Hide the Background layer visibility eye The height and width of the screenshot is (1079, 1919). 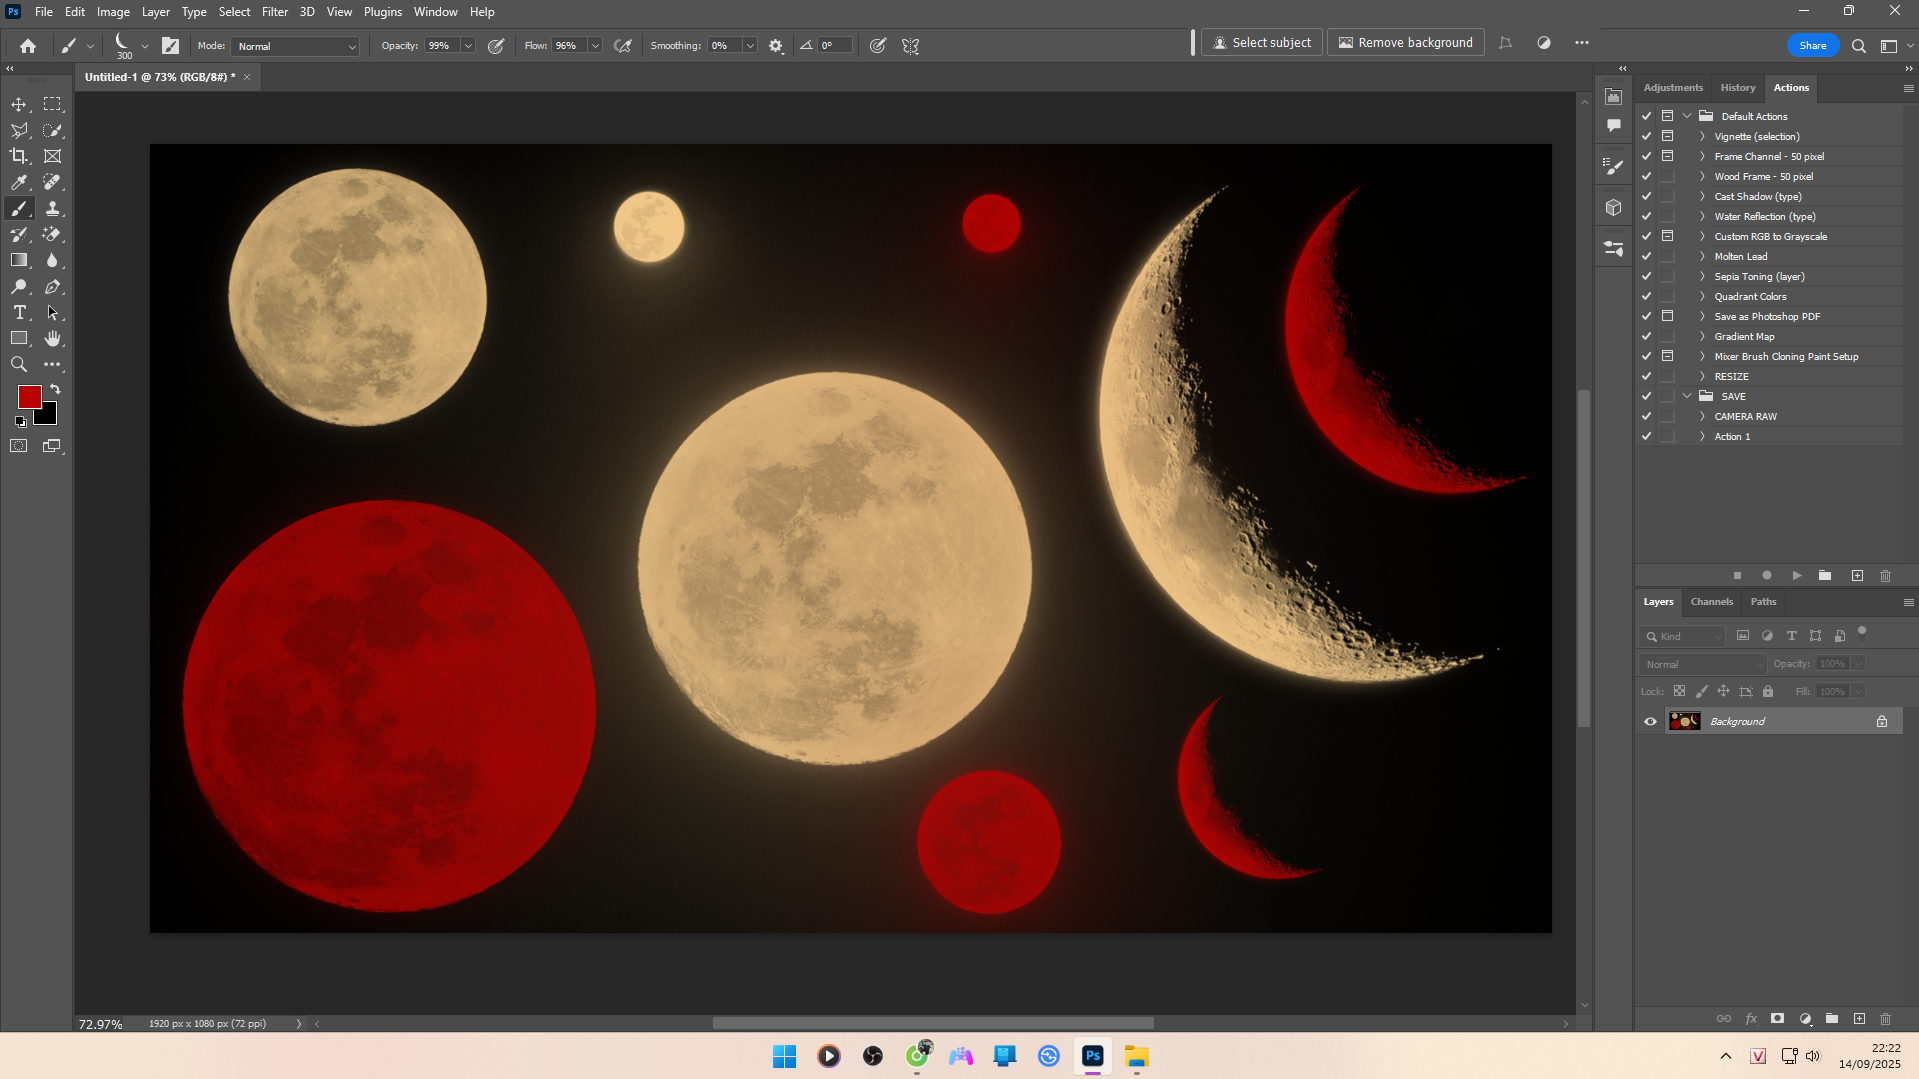pyautogui.click(x=1650, y=721)
